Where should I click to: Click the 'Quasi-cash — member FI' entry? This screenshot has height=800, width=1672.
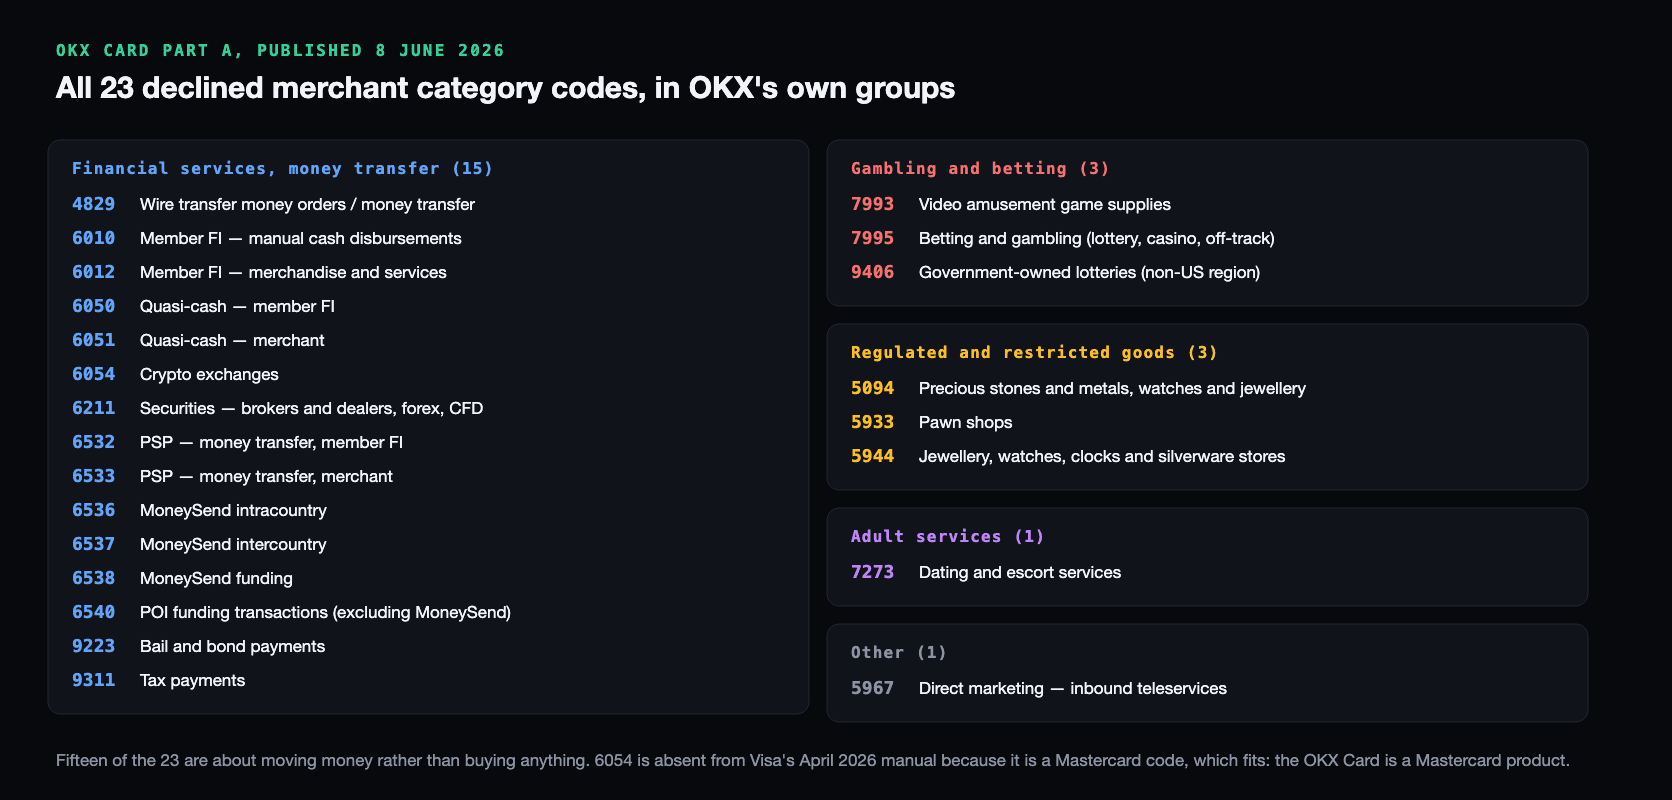click(237, 306)
